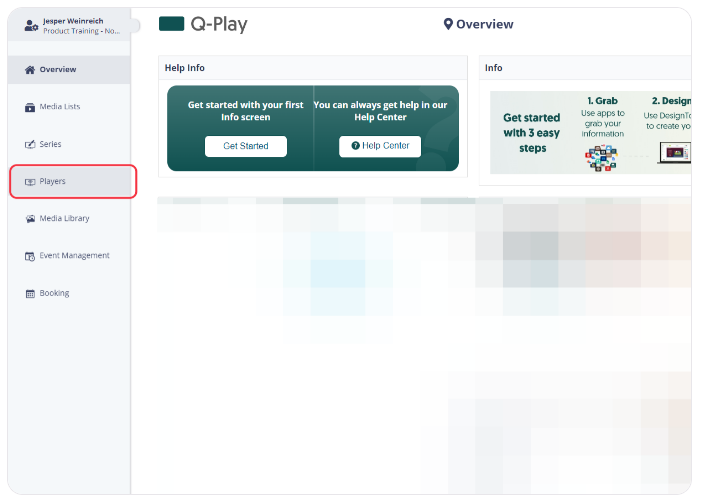Click the Jesper Weinreich user name
This screenshot has width=703, height=500.
point(73,21)
